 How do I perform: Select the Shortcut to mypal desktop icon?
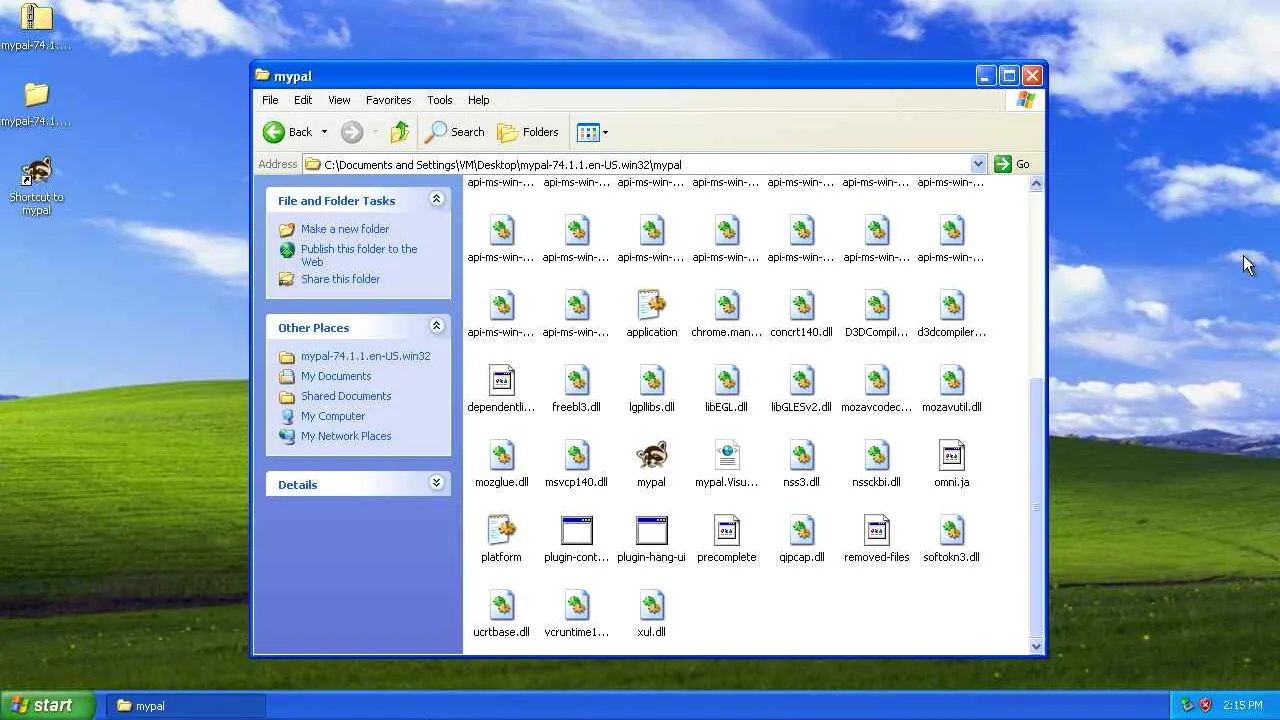point(36,172)
